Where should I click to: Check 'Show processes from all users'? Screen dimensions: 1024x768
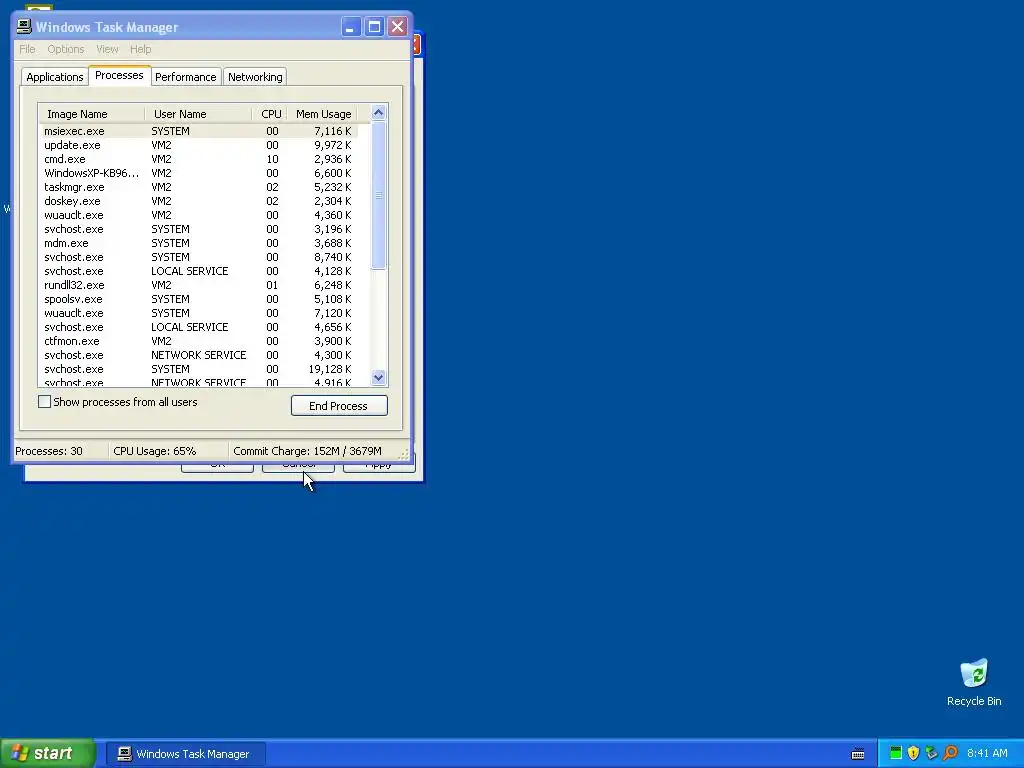[x=44, y=402]
